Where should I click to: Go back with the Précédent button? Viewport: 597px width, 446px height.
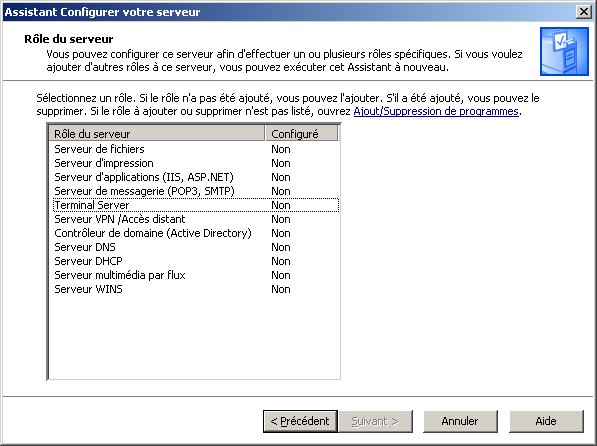pos(300,421)
